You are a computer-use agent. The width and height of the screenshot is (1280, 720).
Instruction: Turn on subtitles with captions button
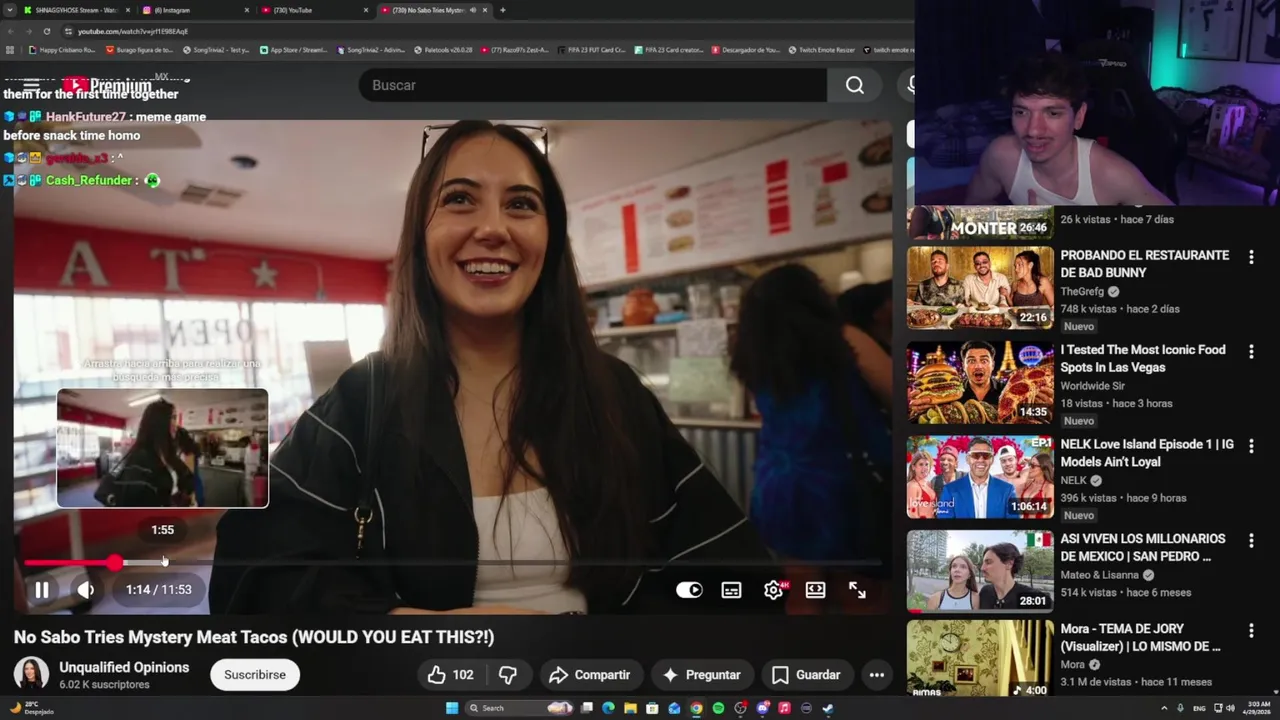click(731, 590)
